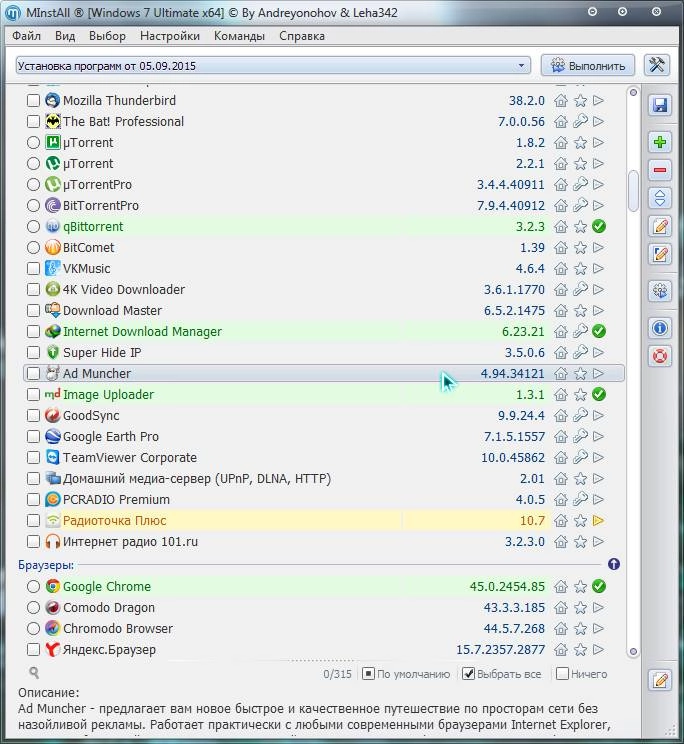
Task: Select the BitComet radio button
Action: point(33,248)
